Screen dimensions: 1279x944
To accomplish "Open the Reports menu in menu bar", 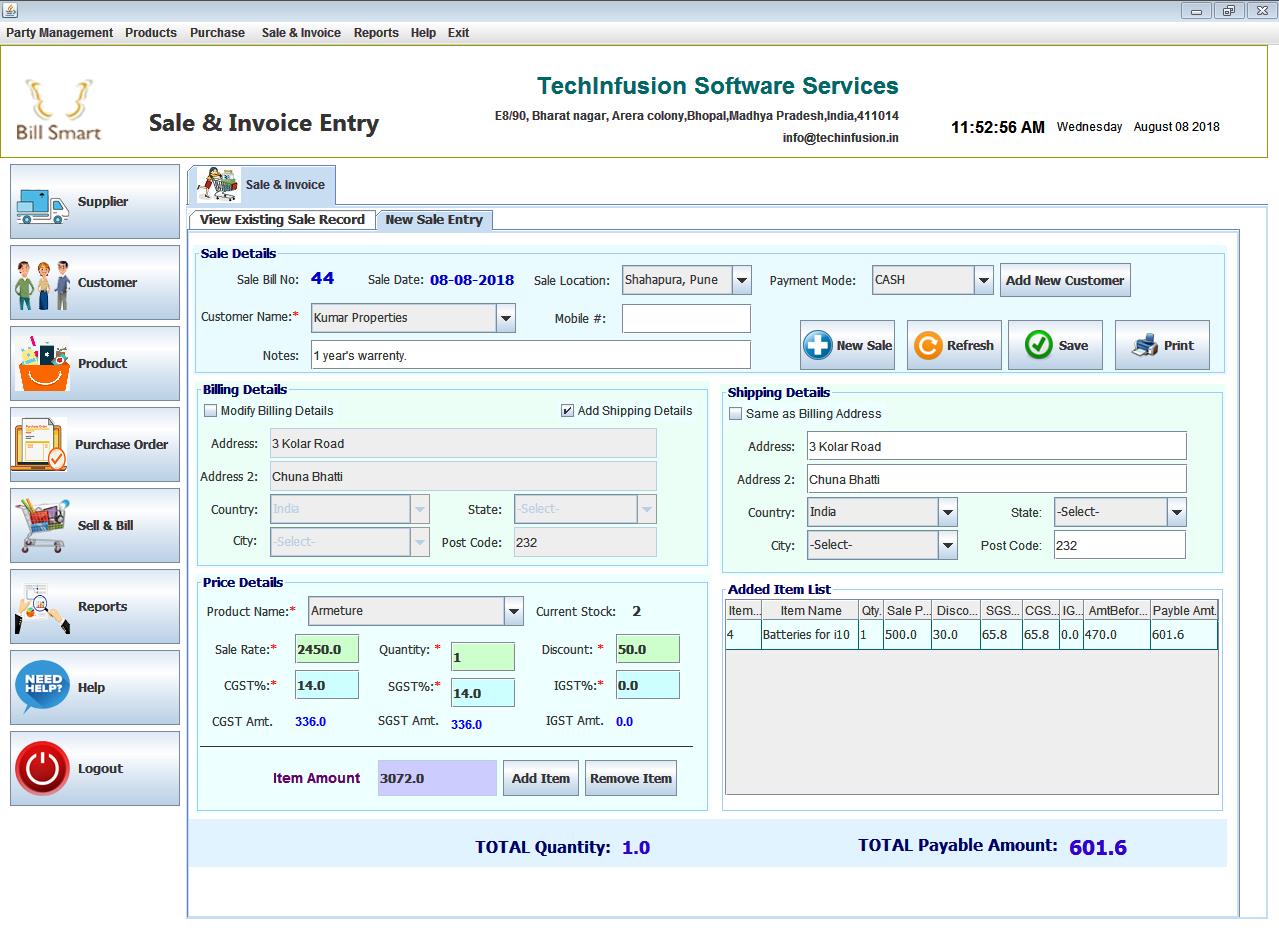I will pyautogui.click(x=376, y=33).
